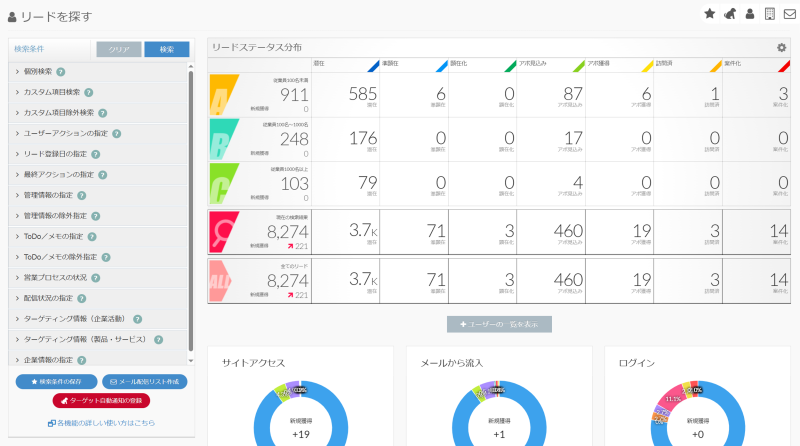Expand the カスタム項目除外検索 section

pos(98,113)
